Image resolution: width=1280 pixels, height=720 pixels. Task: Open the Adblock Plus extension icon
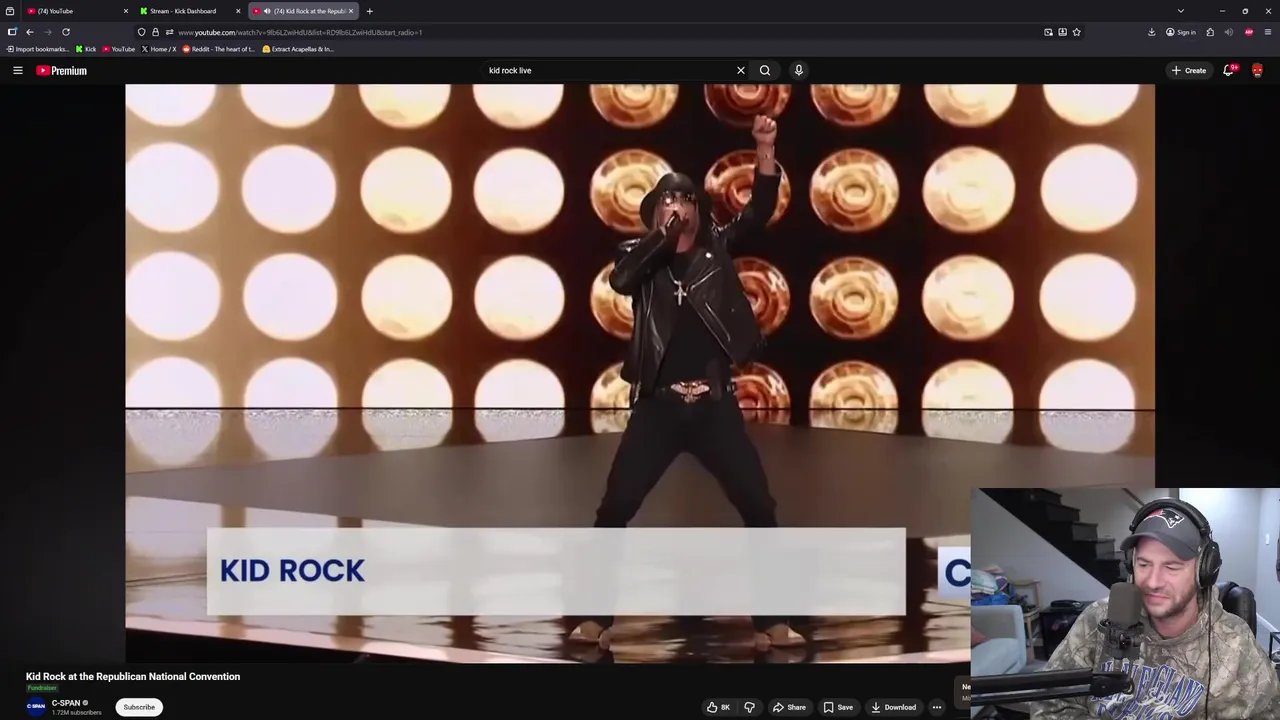point(1249,32)
